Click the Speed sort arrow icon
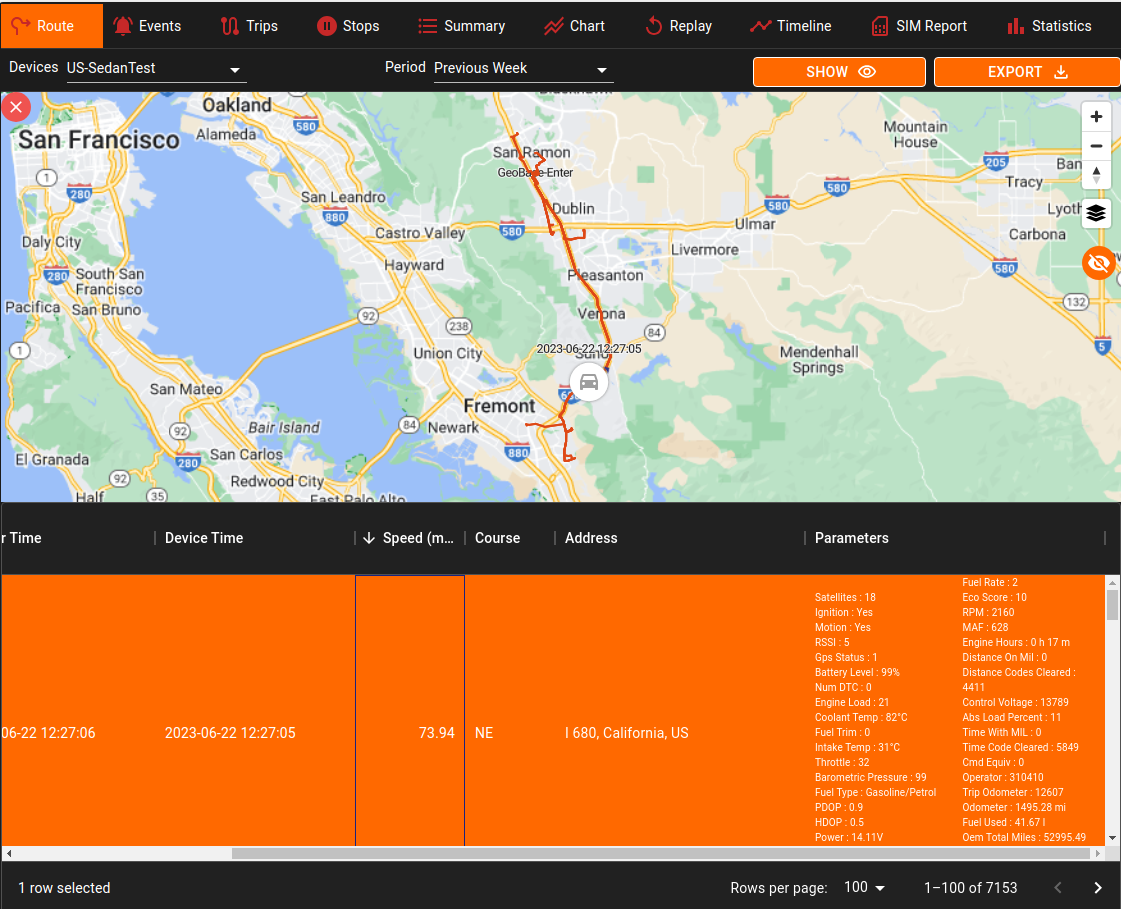Image resolution: width=1121 pixels, height=909 pixels. [x=369, y=538]
